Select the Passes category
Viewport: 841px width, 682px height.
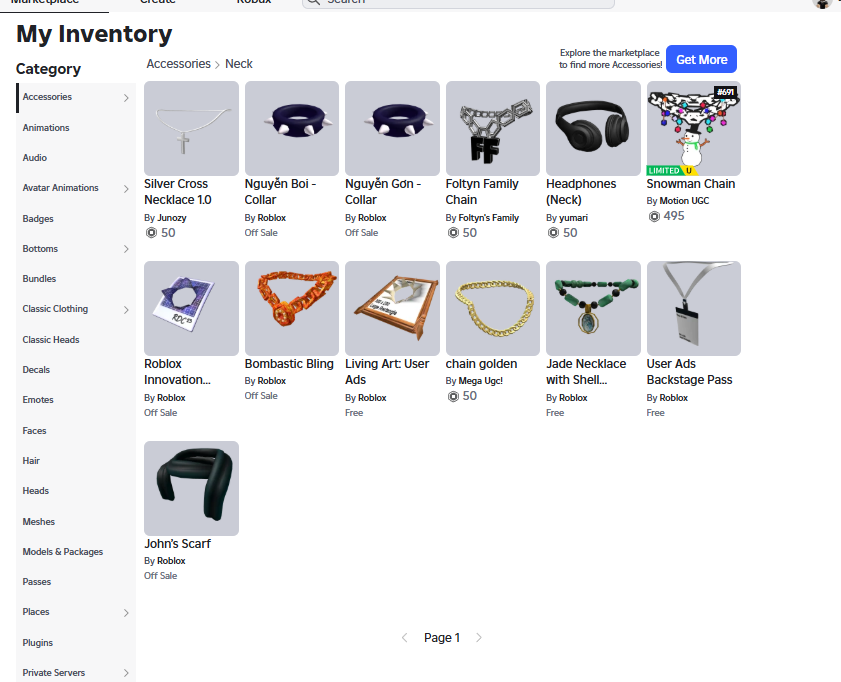click(x=36, y=582)
